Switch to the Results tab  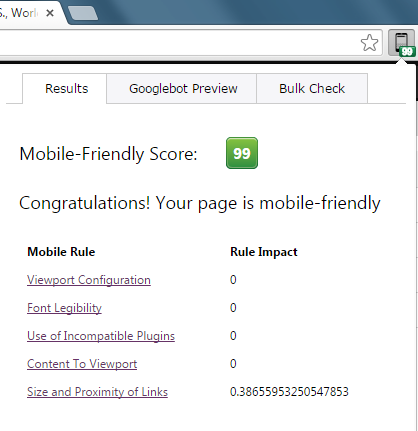tap(65, 89)
